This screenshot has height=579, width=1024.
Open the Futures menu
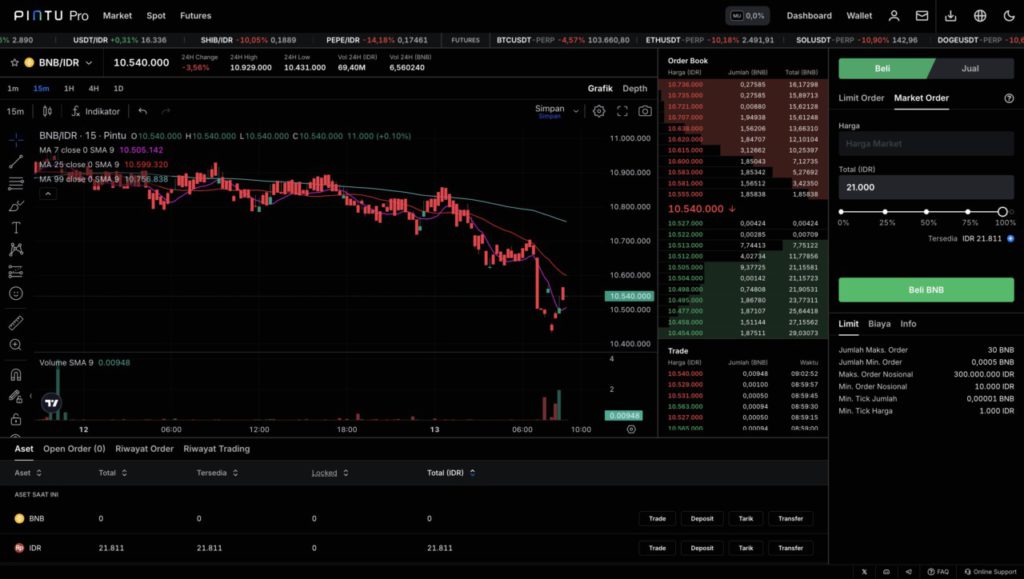point(195,16)
